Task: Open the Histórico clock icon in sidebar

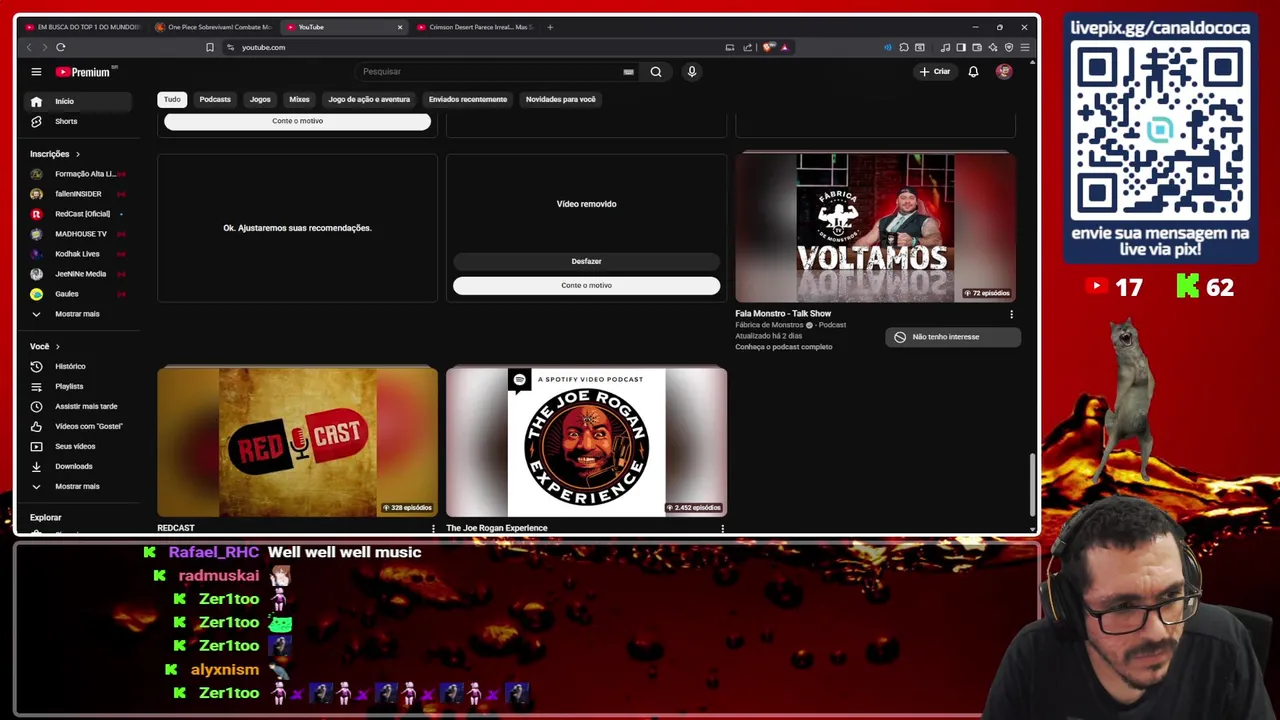Action: 36,366
